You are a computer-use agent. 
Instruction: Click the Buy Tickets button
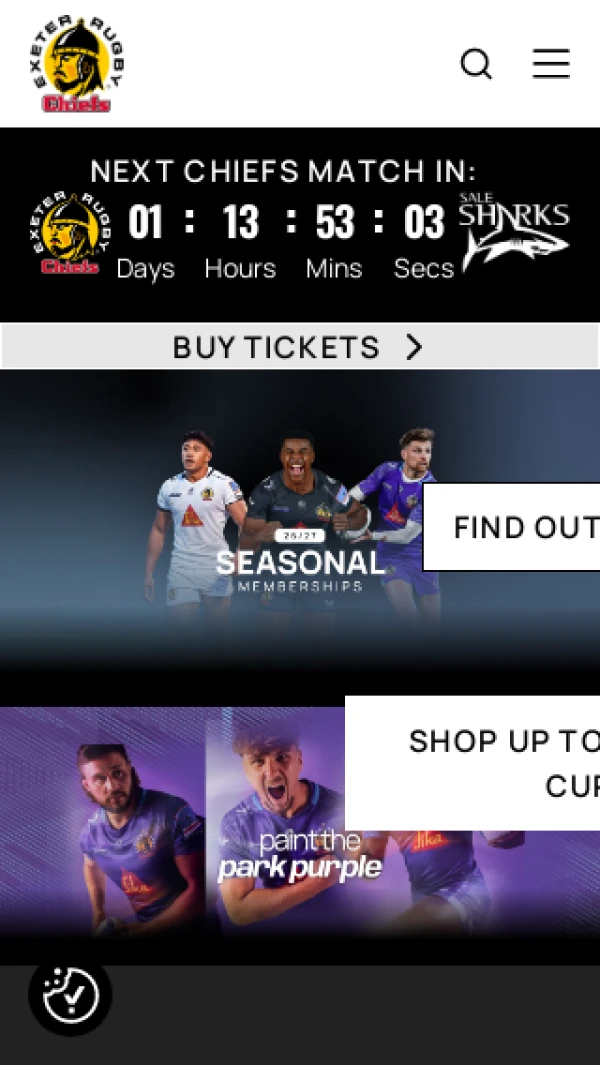pos(300,347)
